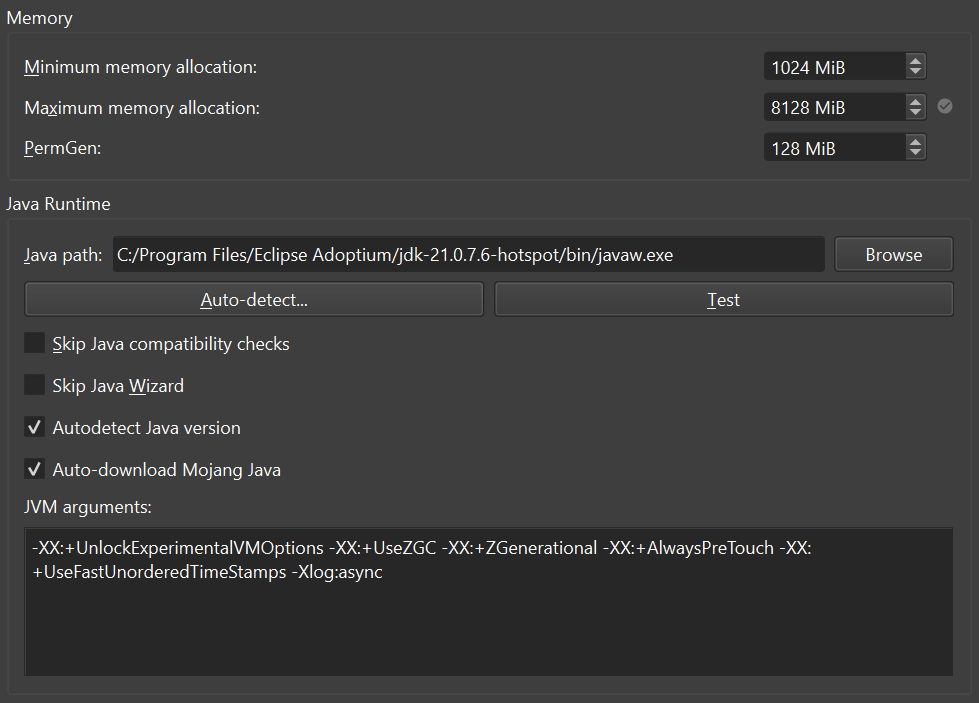Decrease minimum memory allocation with down arrow
Screen dimensions: 979x703
[x=915, y=72]
